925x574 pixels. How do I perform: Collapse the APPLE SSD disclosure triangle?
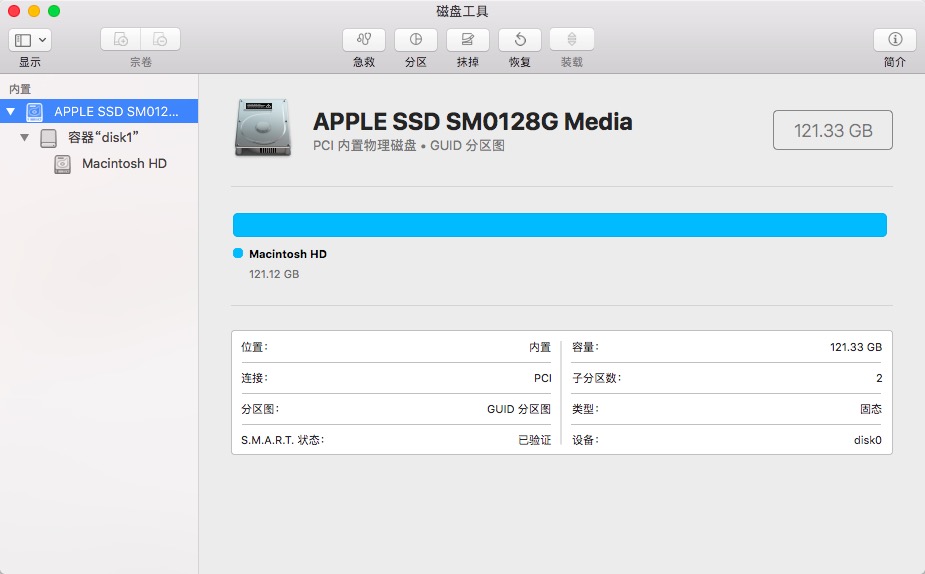pyautogui.click(x=10, y=112)
